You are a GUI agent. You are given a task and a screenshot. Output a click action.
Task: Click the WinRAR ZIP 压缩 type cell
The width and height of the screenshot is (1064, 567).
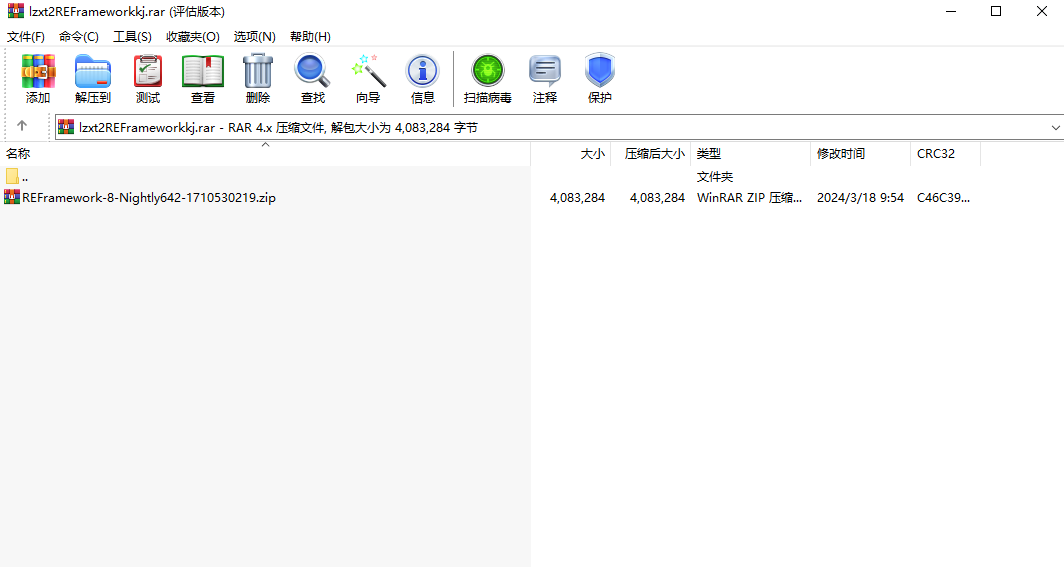pyautogui.click(x=749, y=197)
